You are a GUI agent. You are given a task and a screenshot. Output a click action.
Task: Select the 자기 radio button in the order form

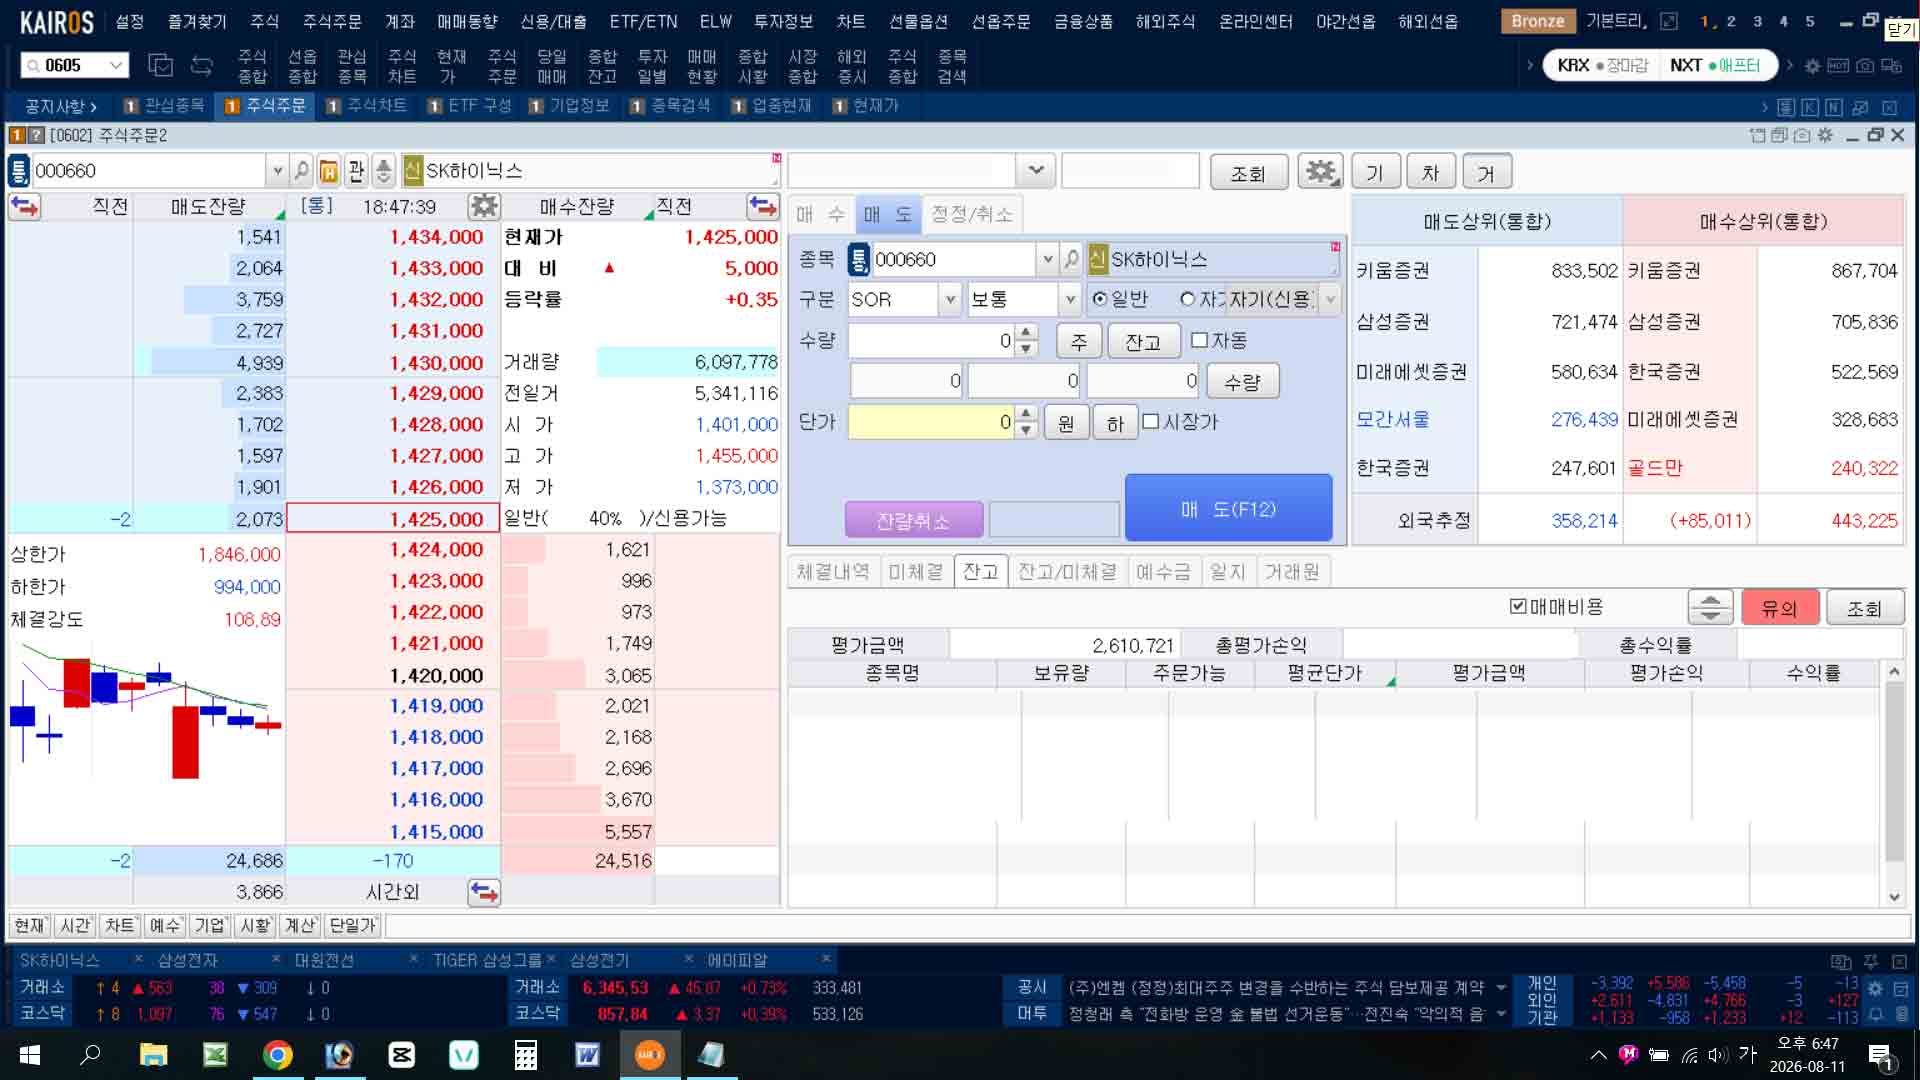[1187, 299]
